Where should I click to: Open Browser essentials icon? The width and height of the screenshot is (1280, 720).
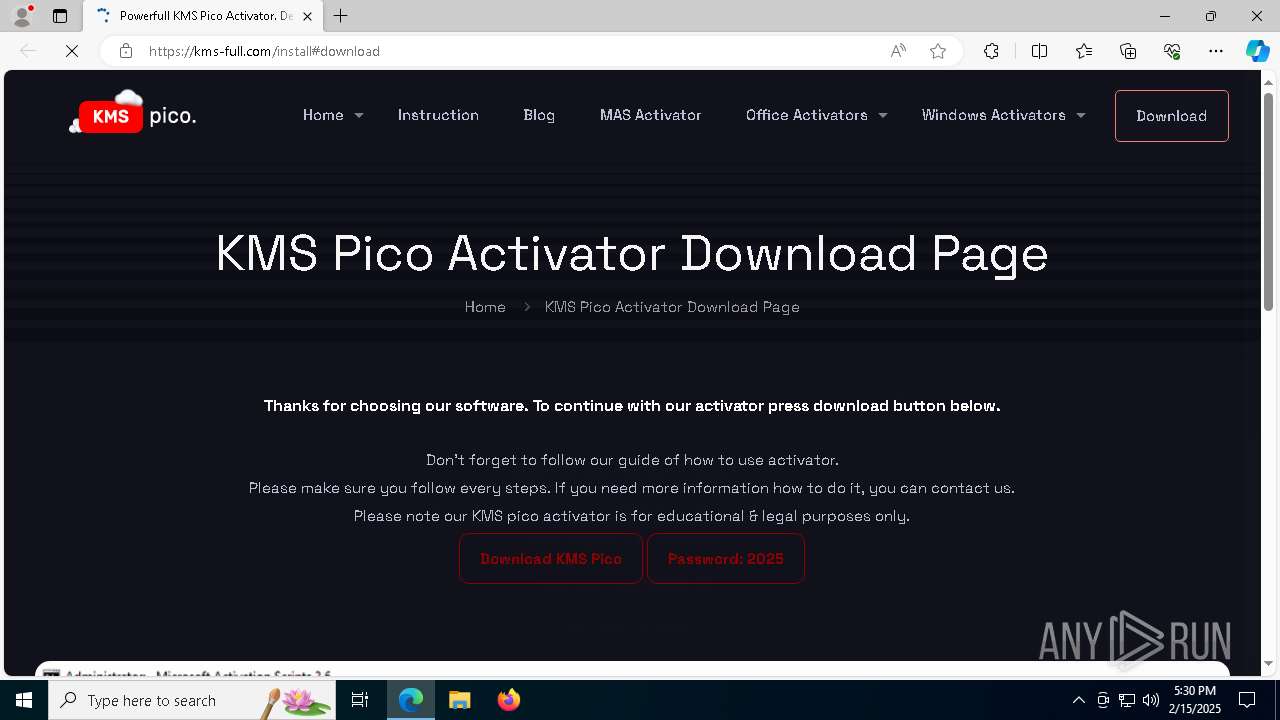pyautogui.click(x=1172, y=51)
